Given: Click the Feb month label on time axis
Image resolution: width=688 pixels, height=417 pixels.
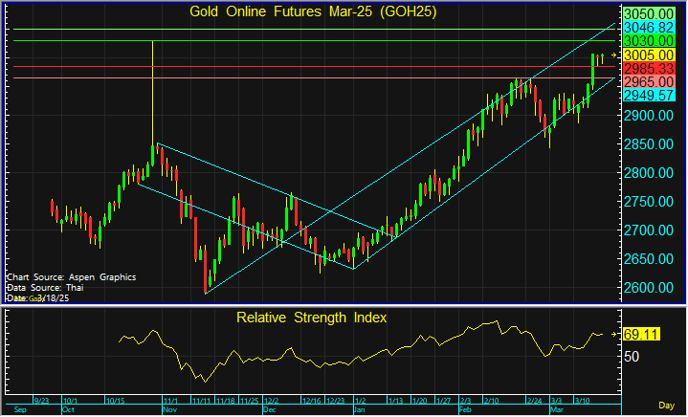Looking at the screenshot, I should tap(465, 409).
